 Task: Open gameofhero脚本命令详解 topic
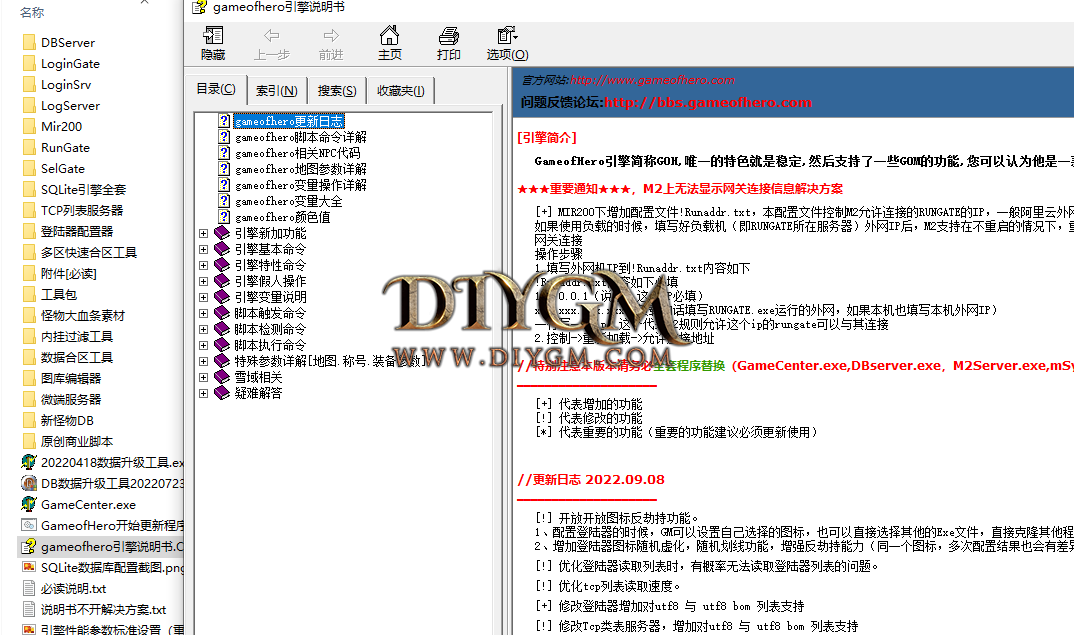[x=301, y=137]
